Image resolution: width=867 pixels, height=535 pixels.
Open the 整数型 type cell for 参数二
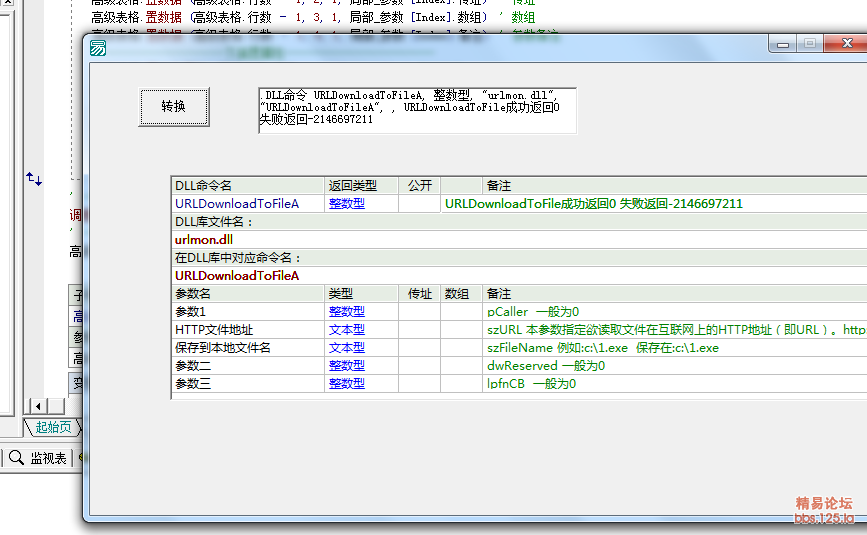[347, 366]
